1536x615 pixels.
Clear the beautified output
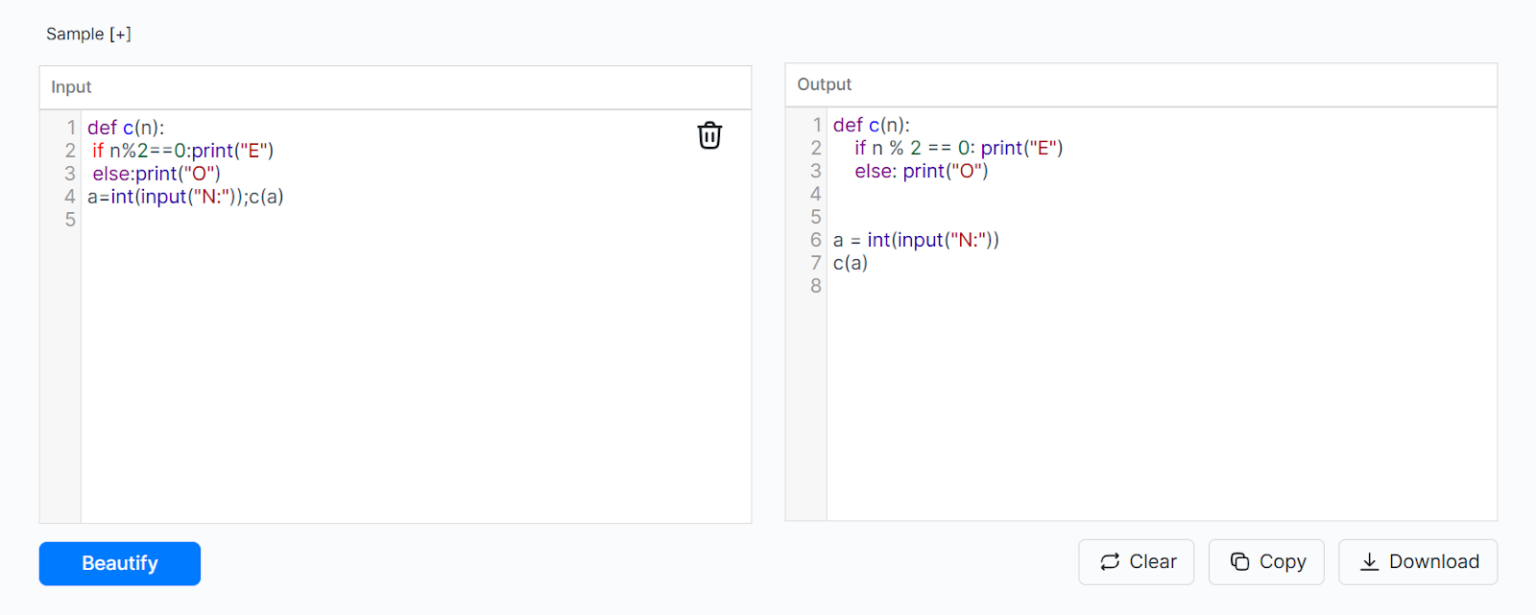1136,561
